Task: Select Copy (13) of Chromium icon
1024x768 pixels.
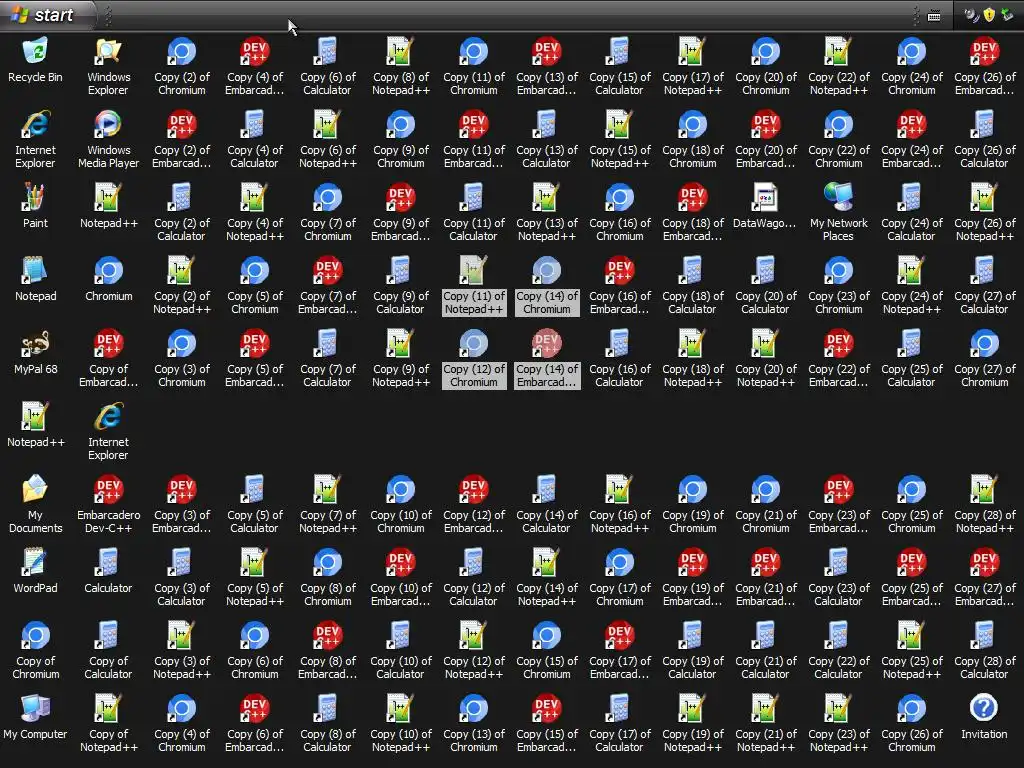Action: (473, 724)
